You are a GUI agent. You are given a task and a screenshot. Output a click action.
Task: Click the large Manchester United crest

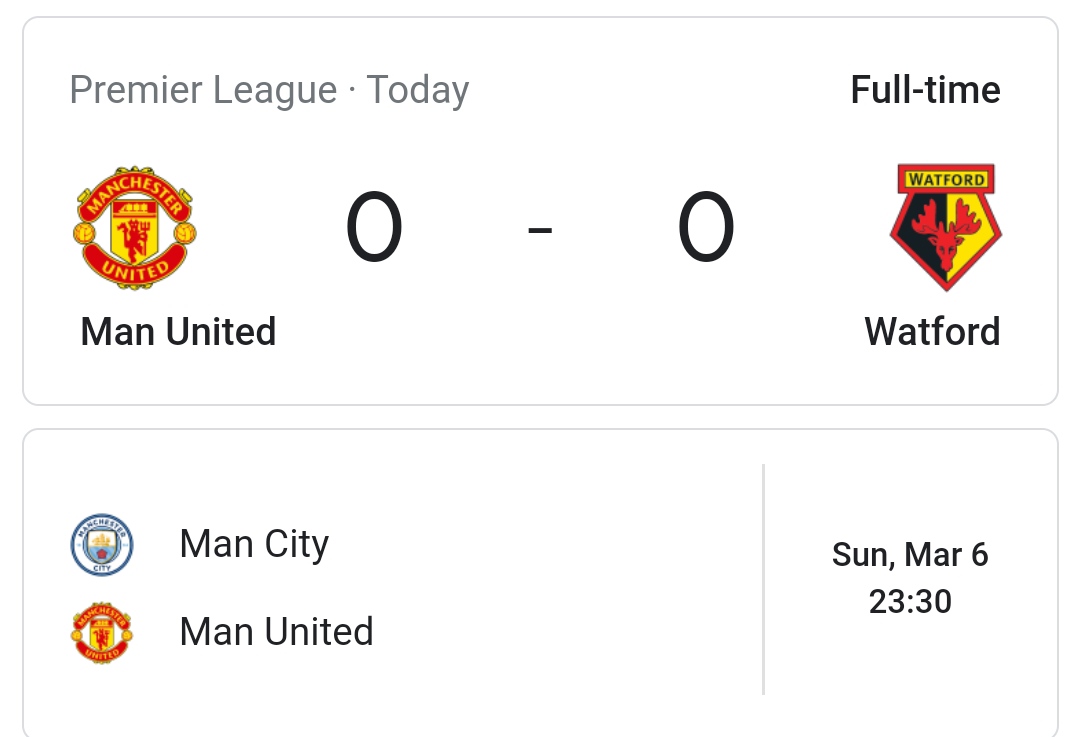135,227
